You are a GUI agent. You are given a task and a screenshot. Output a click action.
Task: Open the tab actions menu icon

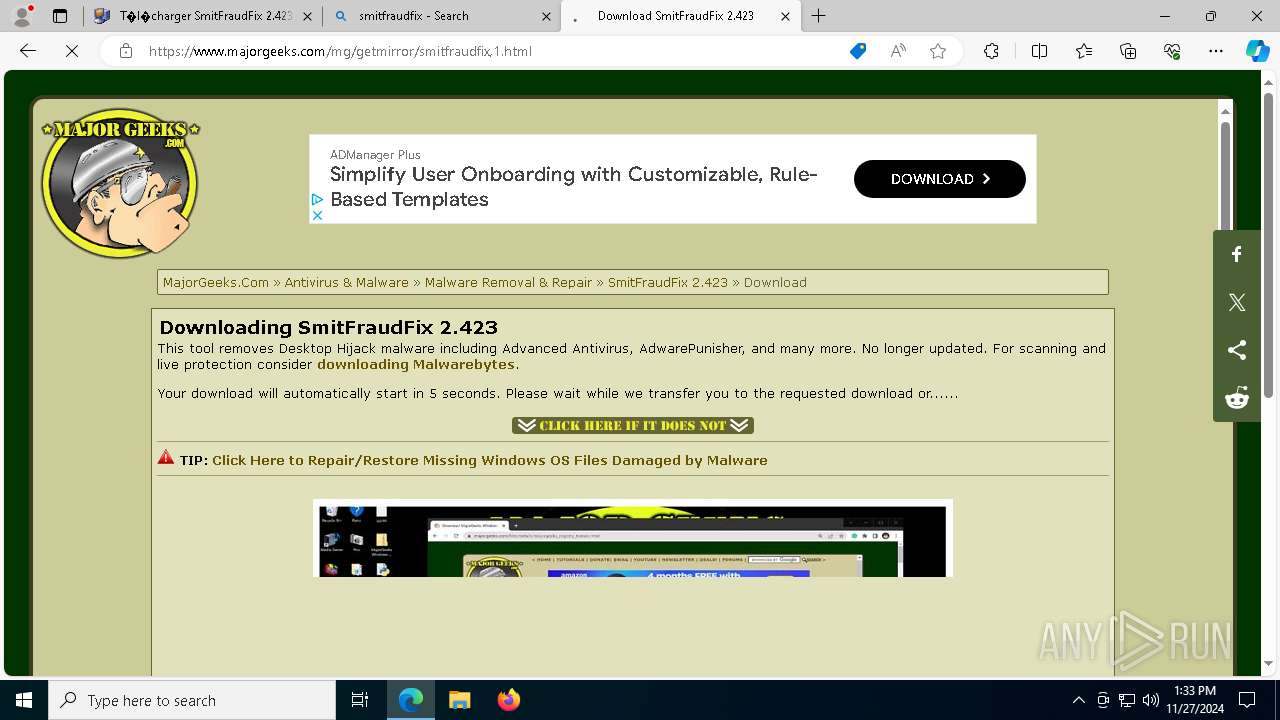point(60,16)
